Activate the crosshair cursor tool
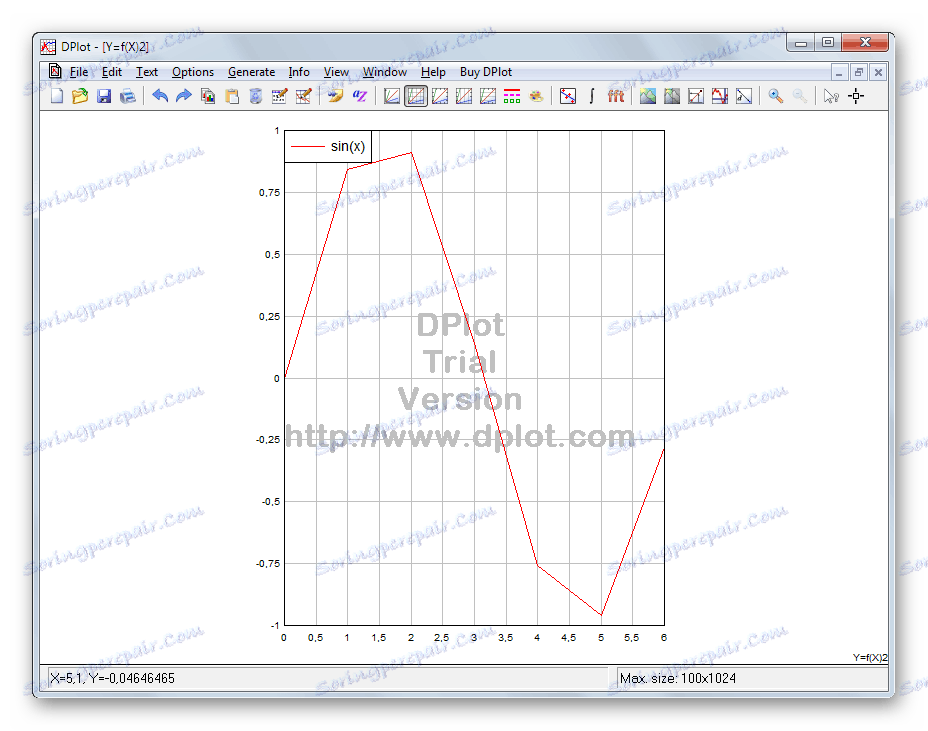928x731 pixels. (856, 96)
